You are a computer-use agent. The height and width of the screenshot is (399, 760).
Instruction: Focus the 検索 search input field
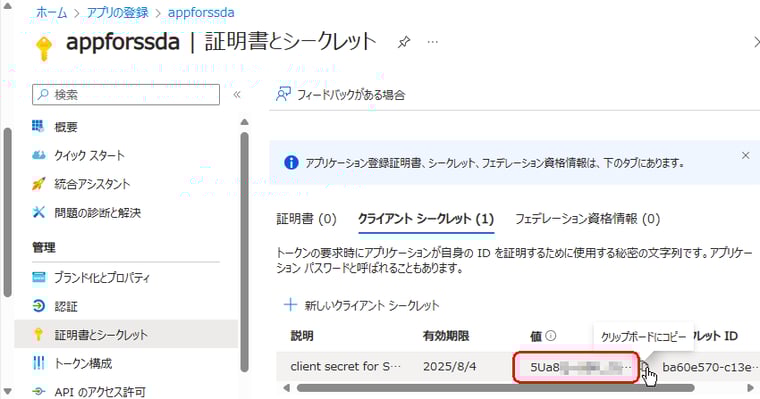pyautogui.click(x=126, y=95)
